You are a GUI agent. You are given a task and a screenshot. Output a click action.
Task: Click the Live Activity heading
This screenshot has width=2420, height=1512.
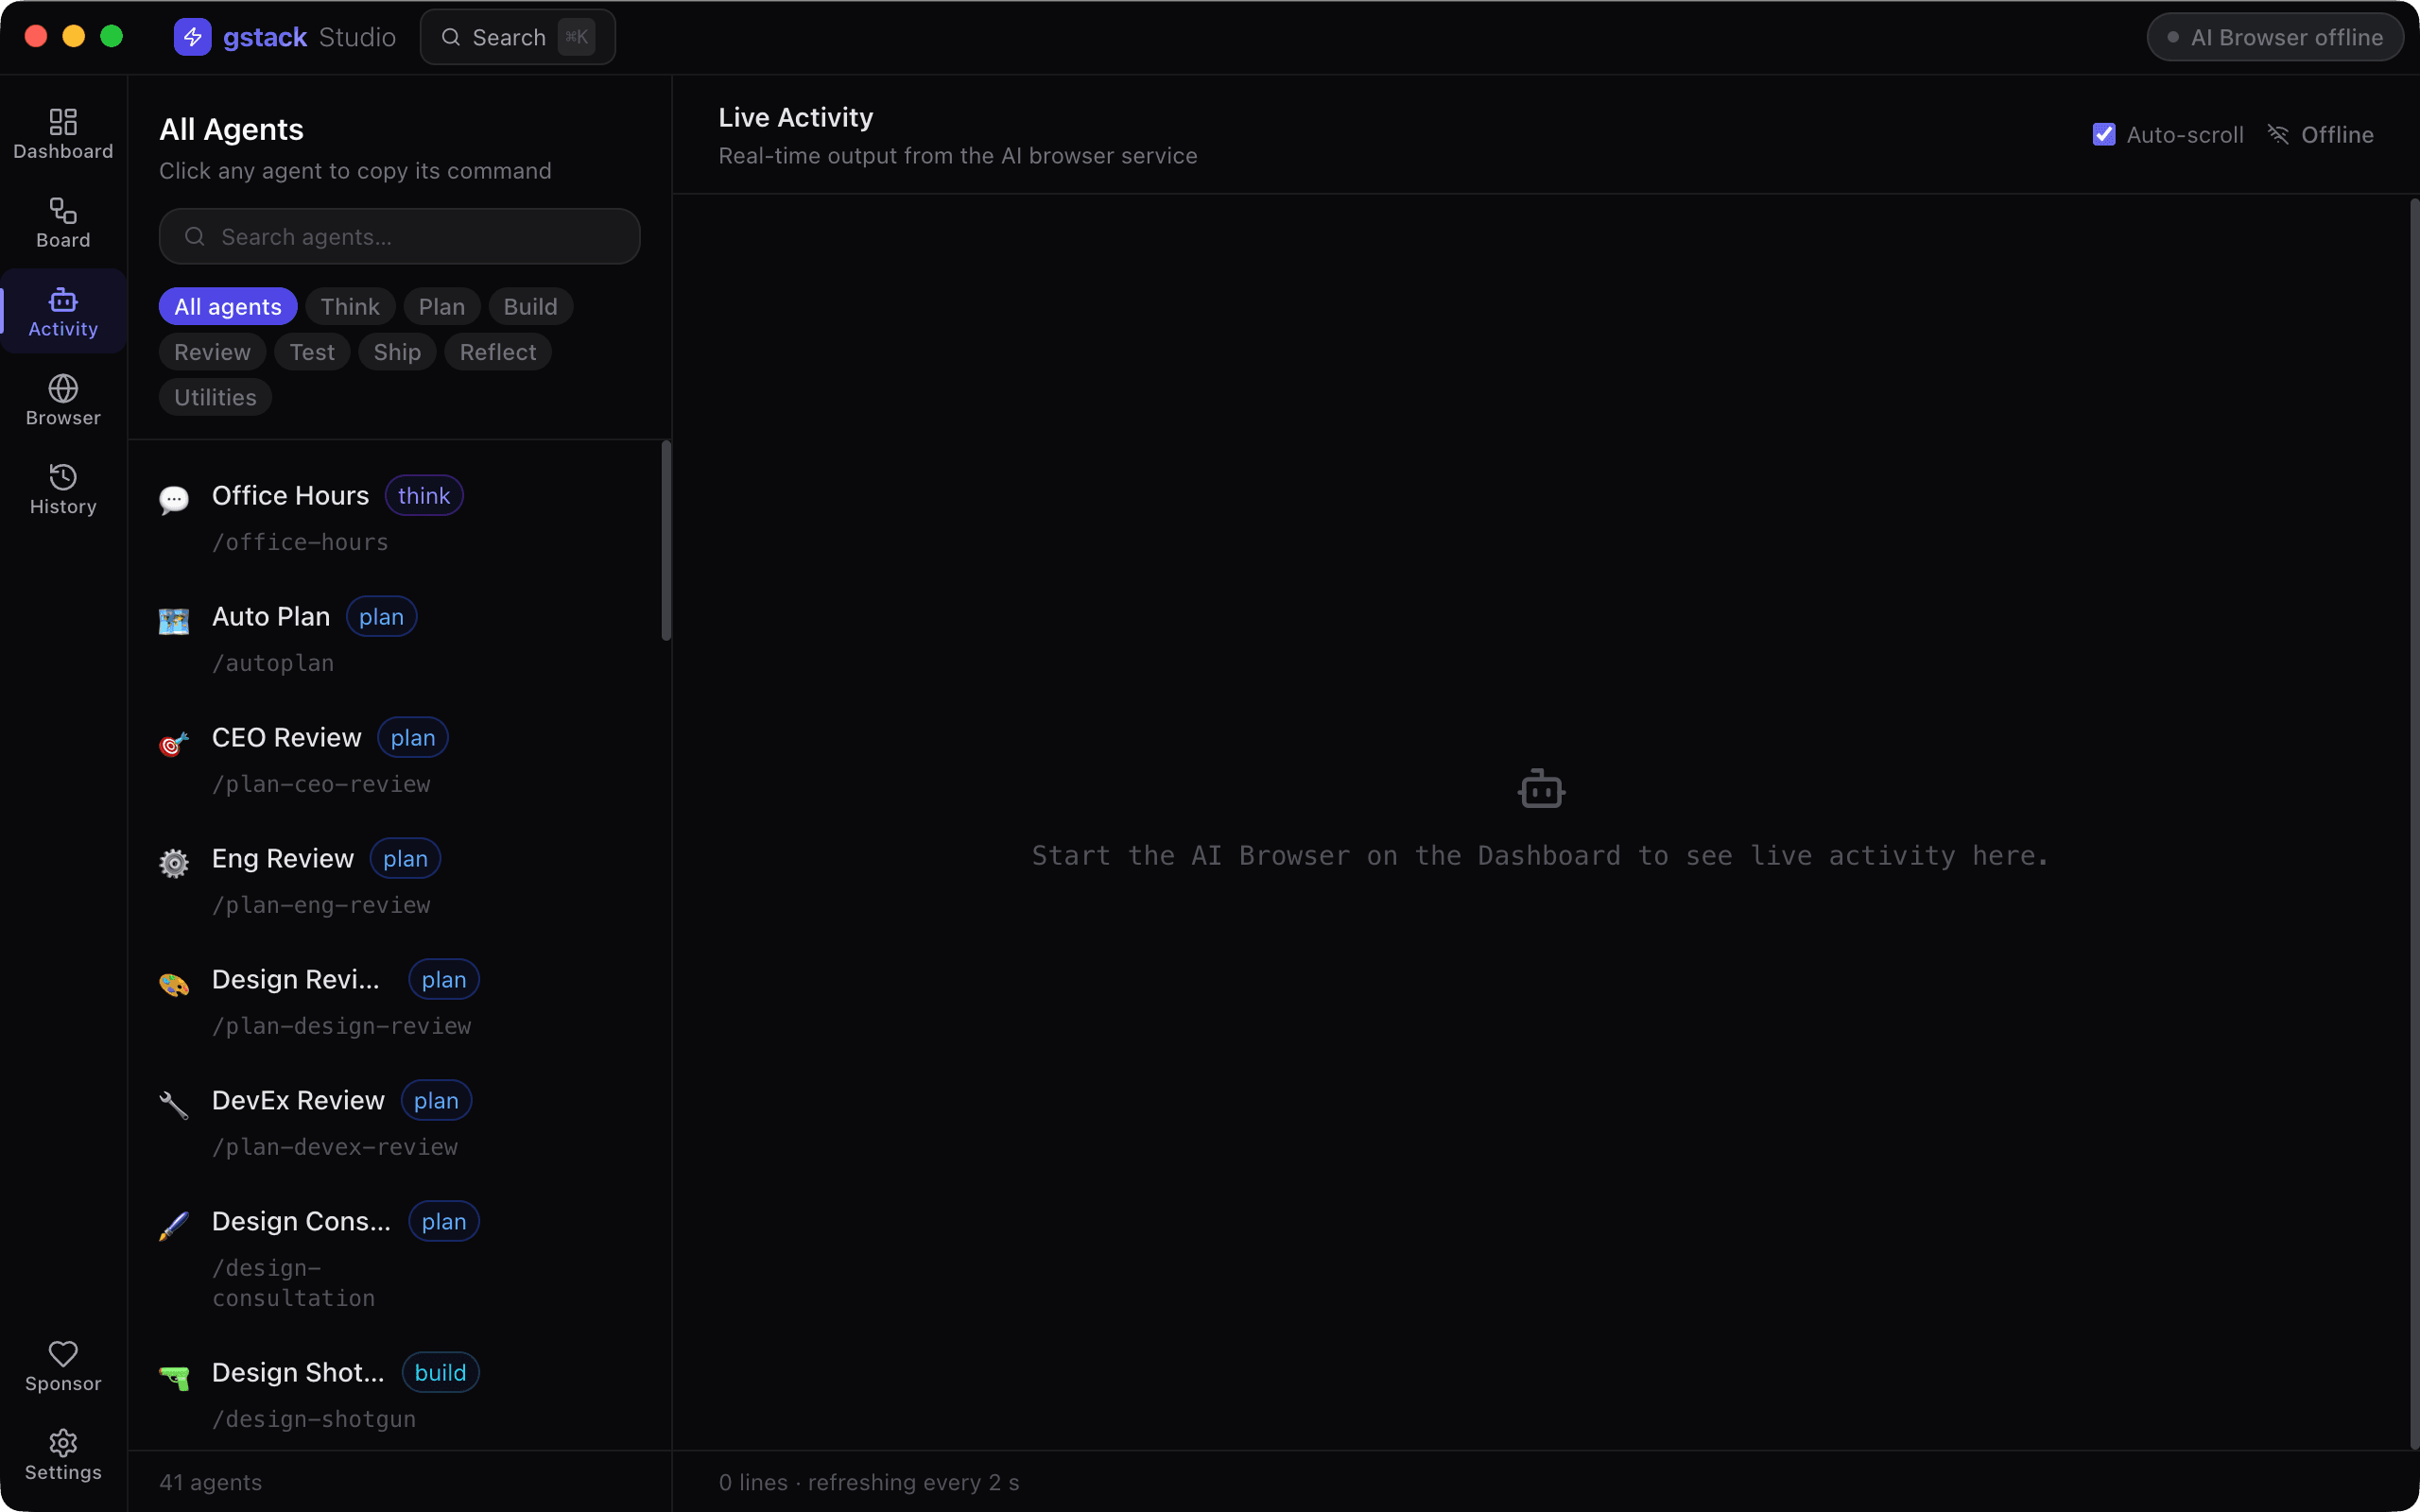(x=796, y=117)
